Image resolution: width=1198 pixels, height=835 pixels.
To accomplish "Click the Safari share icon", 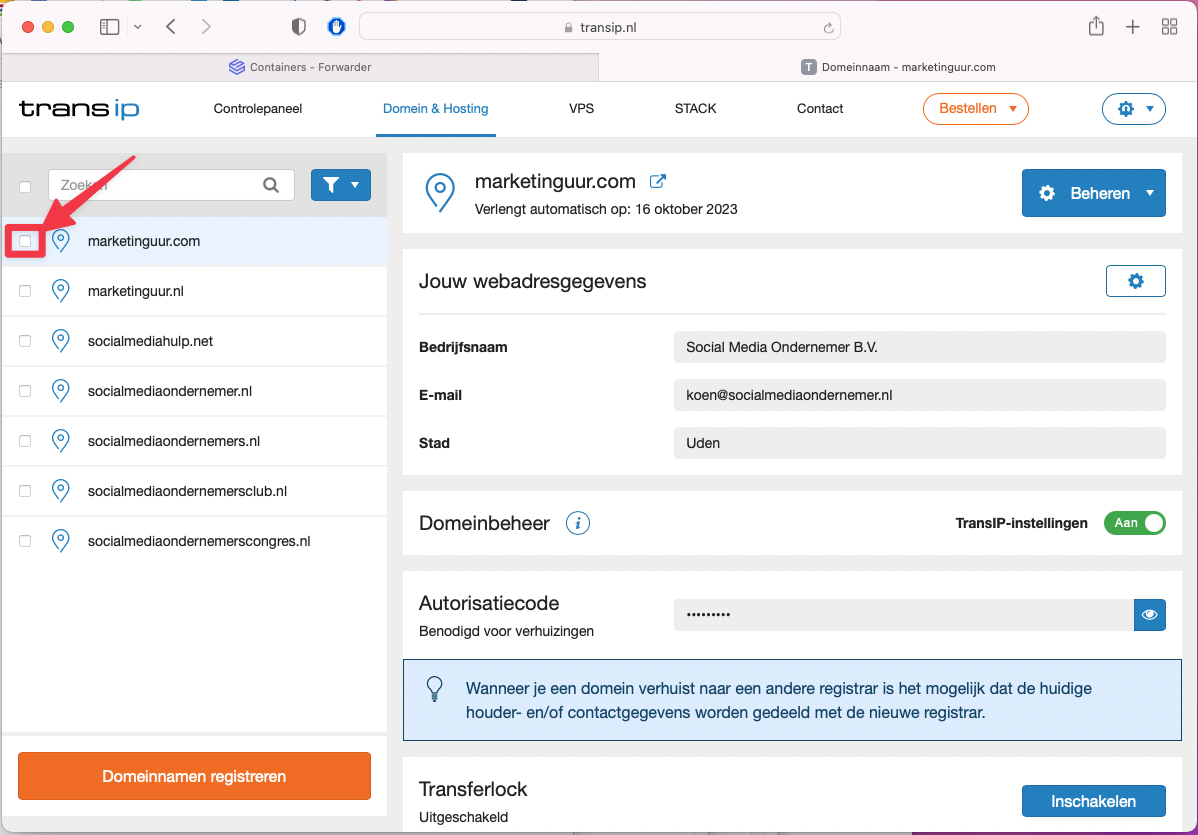I will coord(1096,27).
